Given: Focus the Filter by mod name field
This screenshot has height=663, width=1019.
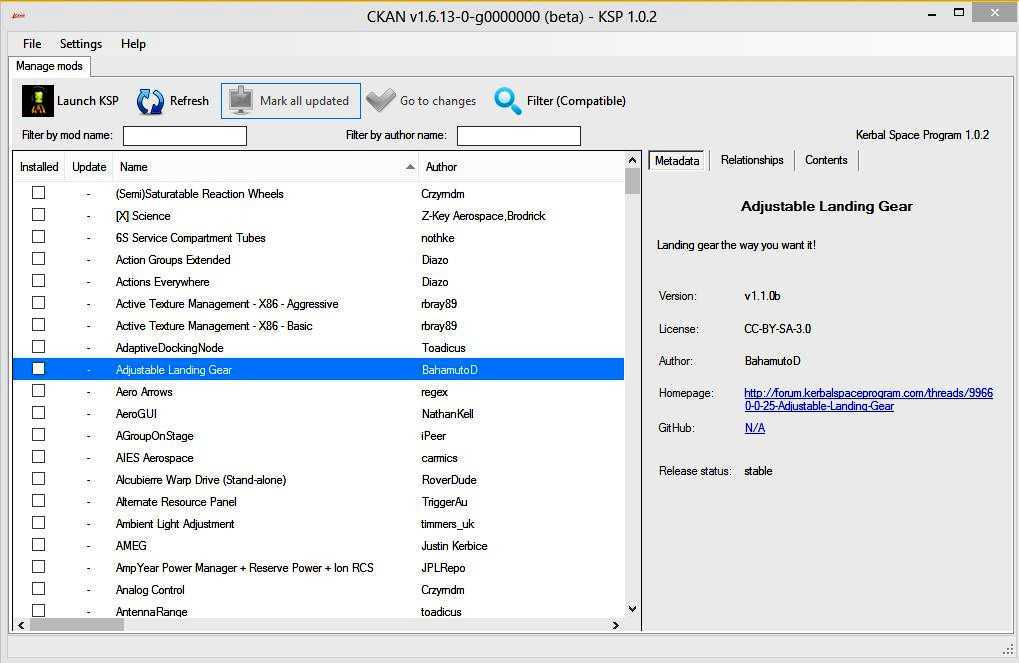Looking at the screenshot, I should (x=184, y=136).
